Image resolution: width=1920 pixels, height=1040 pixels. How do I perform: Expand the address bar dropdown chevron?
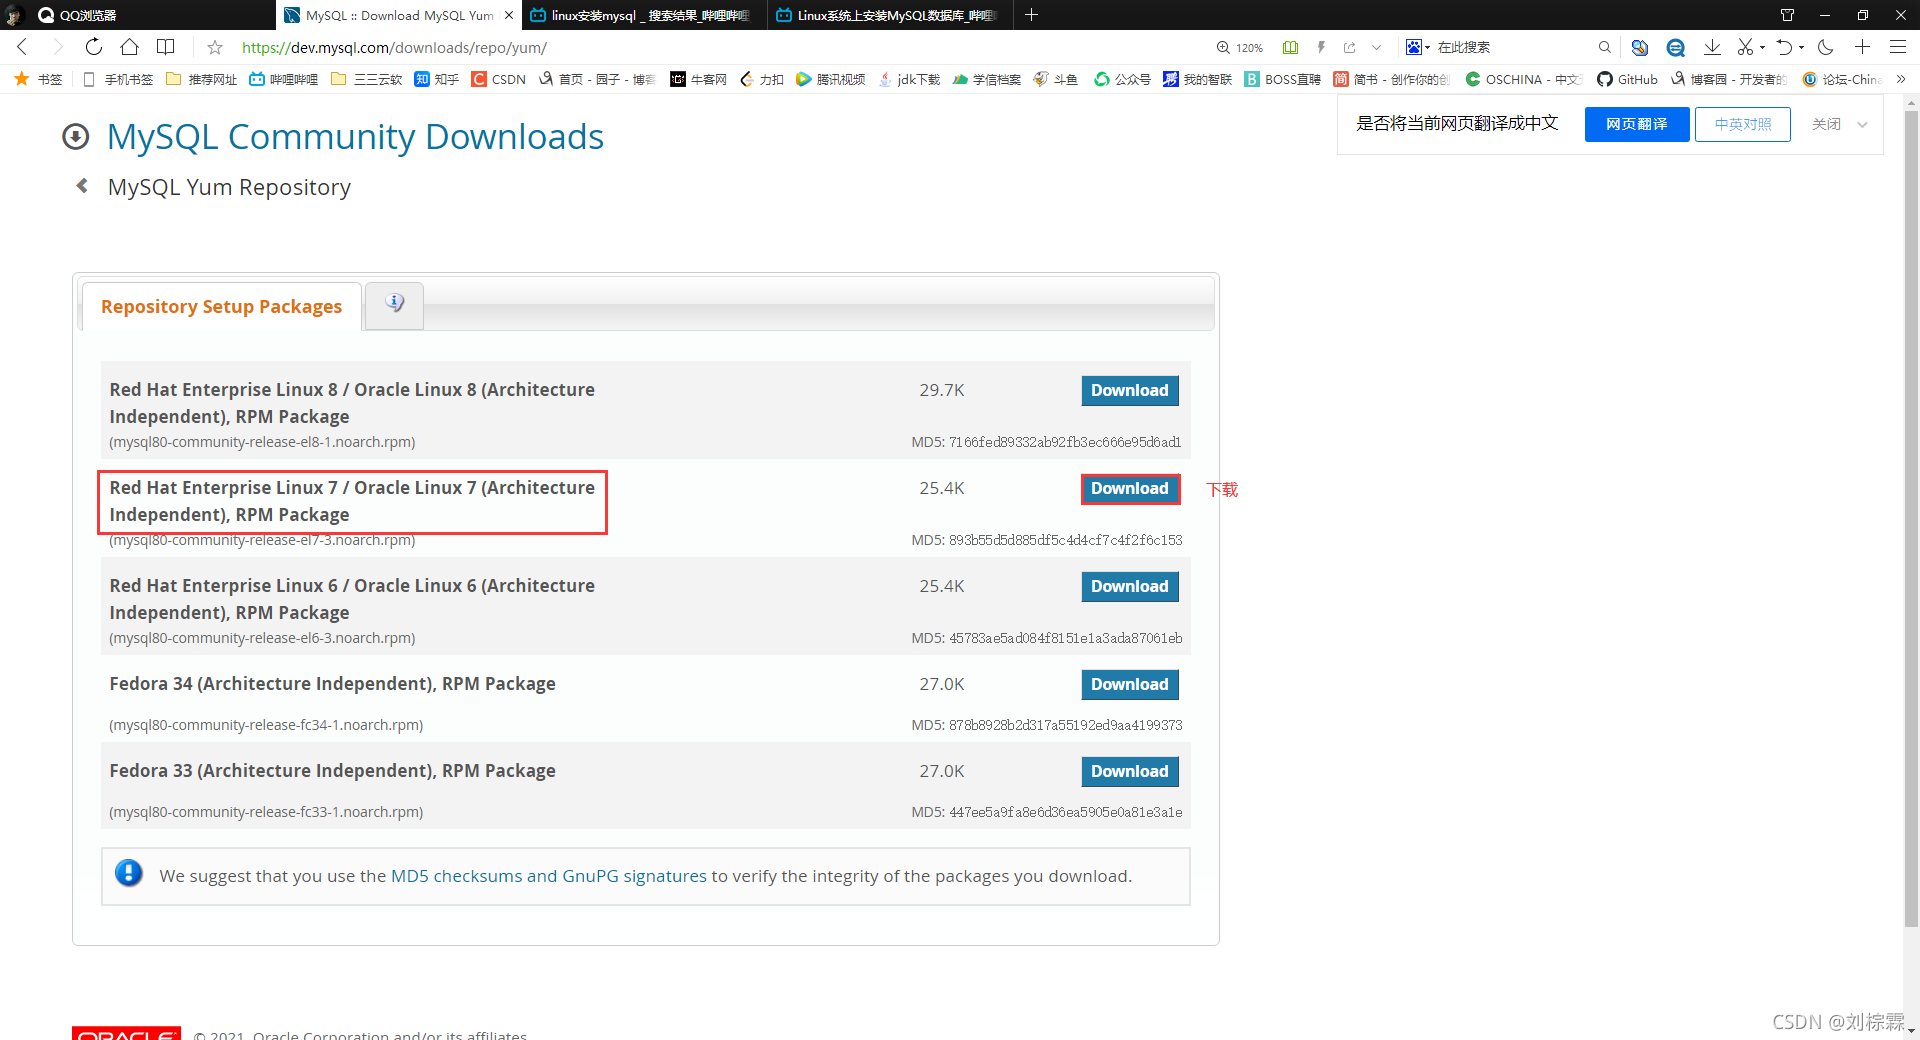tap(1377, 47)
